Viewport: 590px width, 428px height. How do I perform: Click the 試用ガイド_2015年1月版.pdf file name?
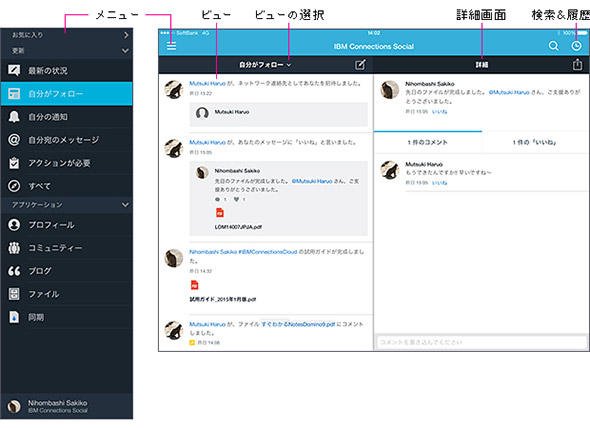point(223,299)
